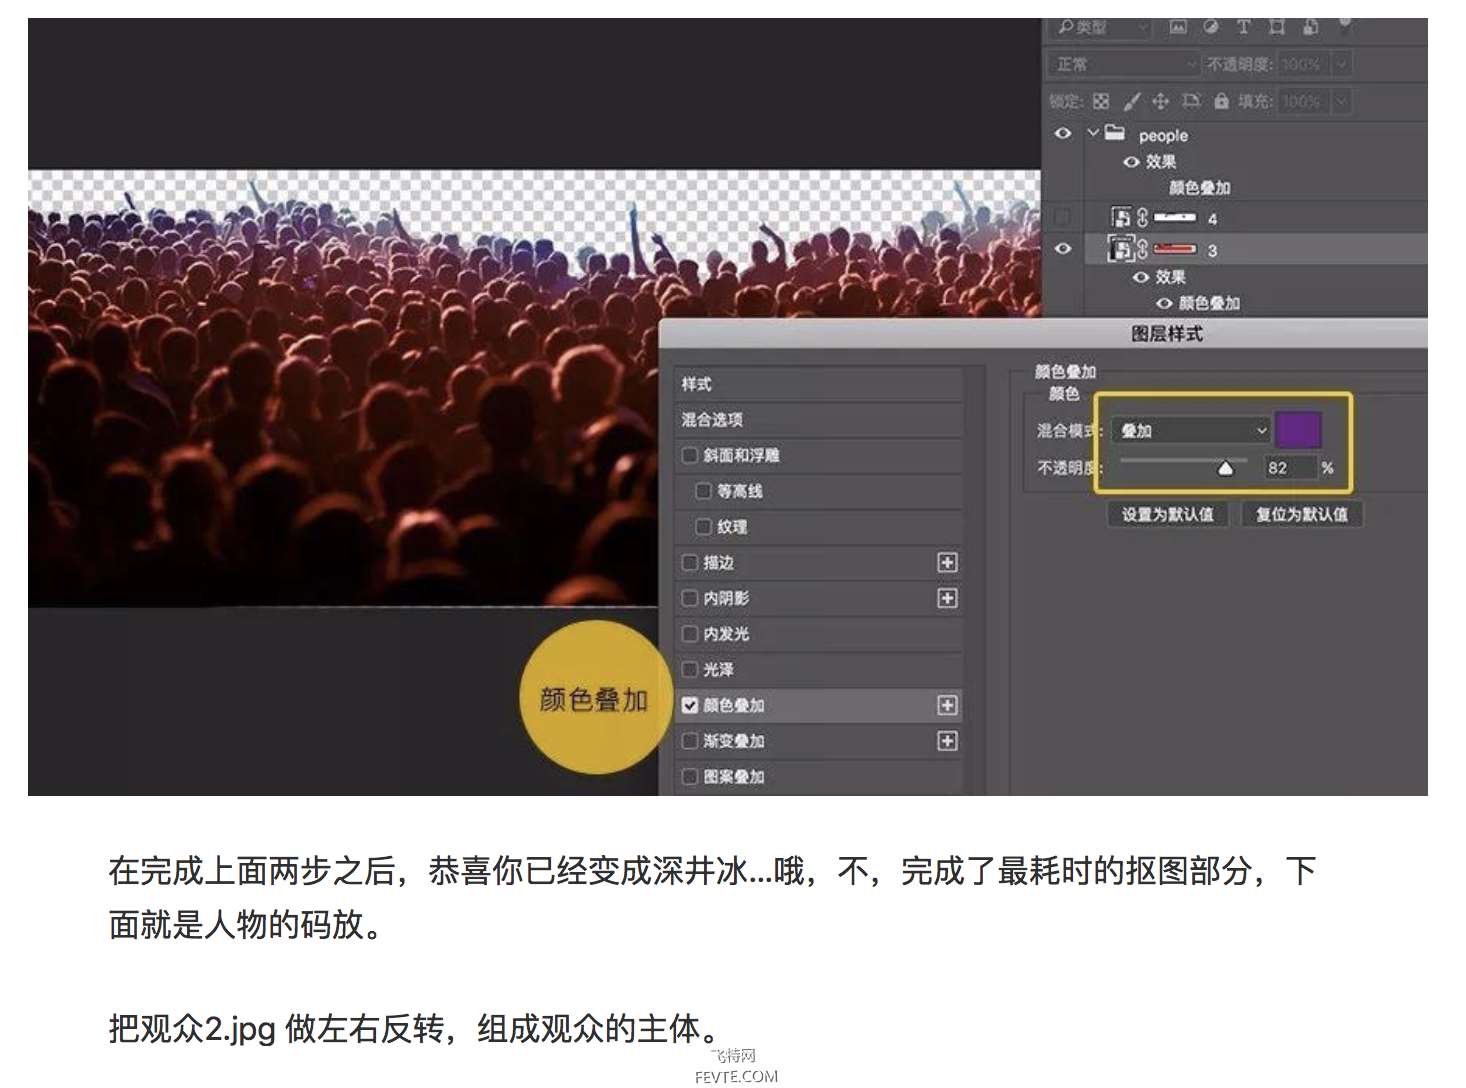The width and height of the screenshot is (1466, 1088).
Task: Collapse the people group chevron
Action: [x=1093, y=133]
